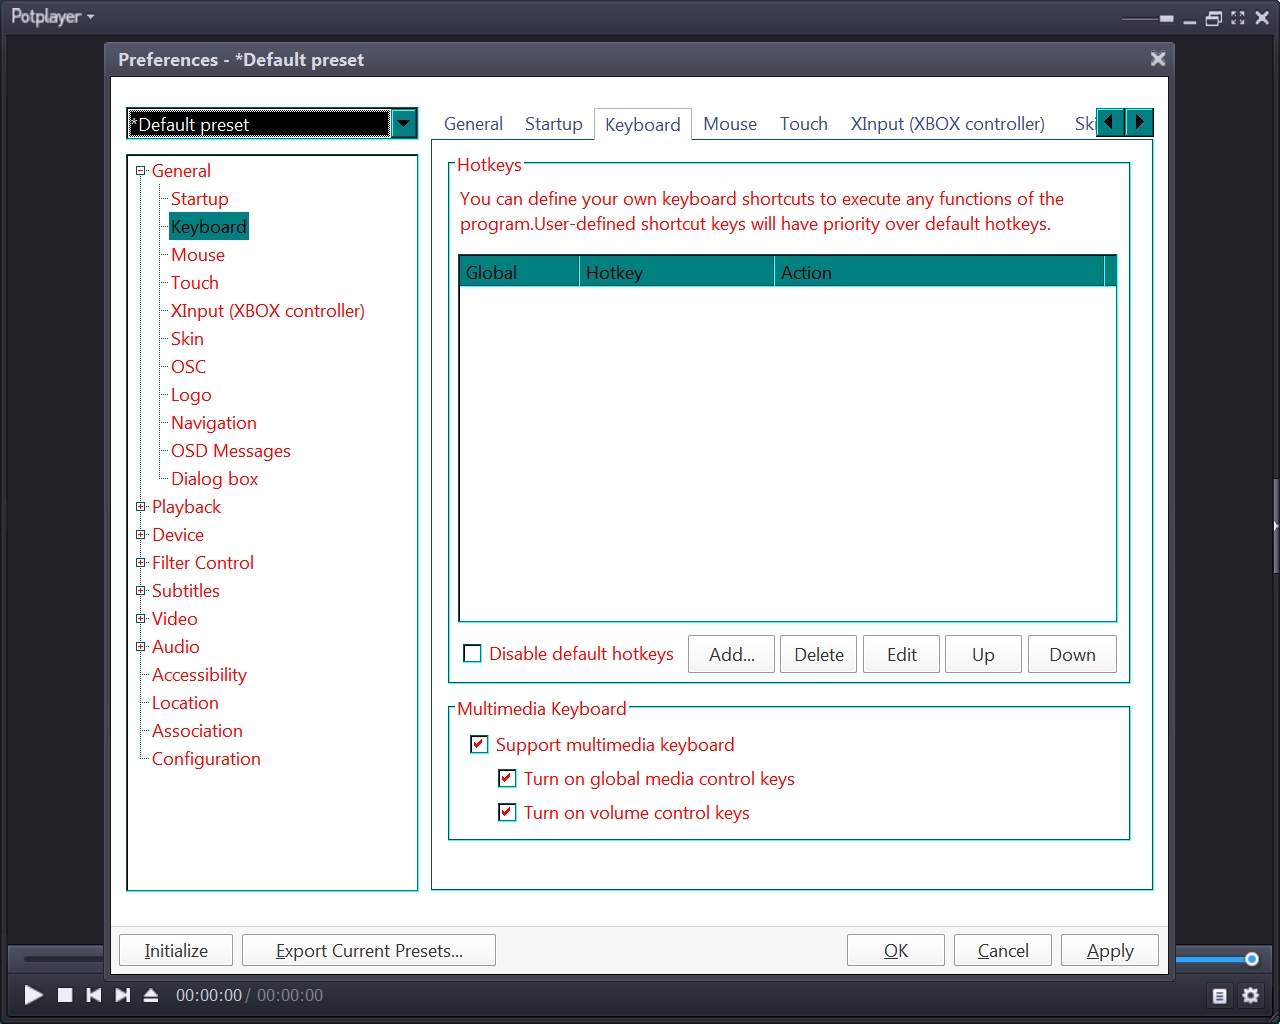The width and height of the screenshot is (1280, 1024).
Task: Toggle fullscreen in the Potplayer title bar
Action: (x=1238, y=18)
